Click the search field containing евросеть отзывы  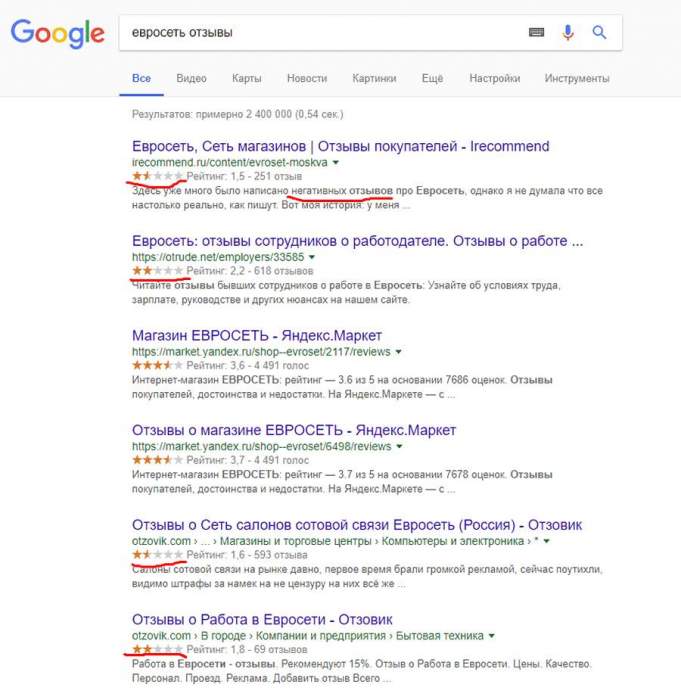(x=320, y=33)
